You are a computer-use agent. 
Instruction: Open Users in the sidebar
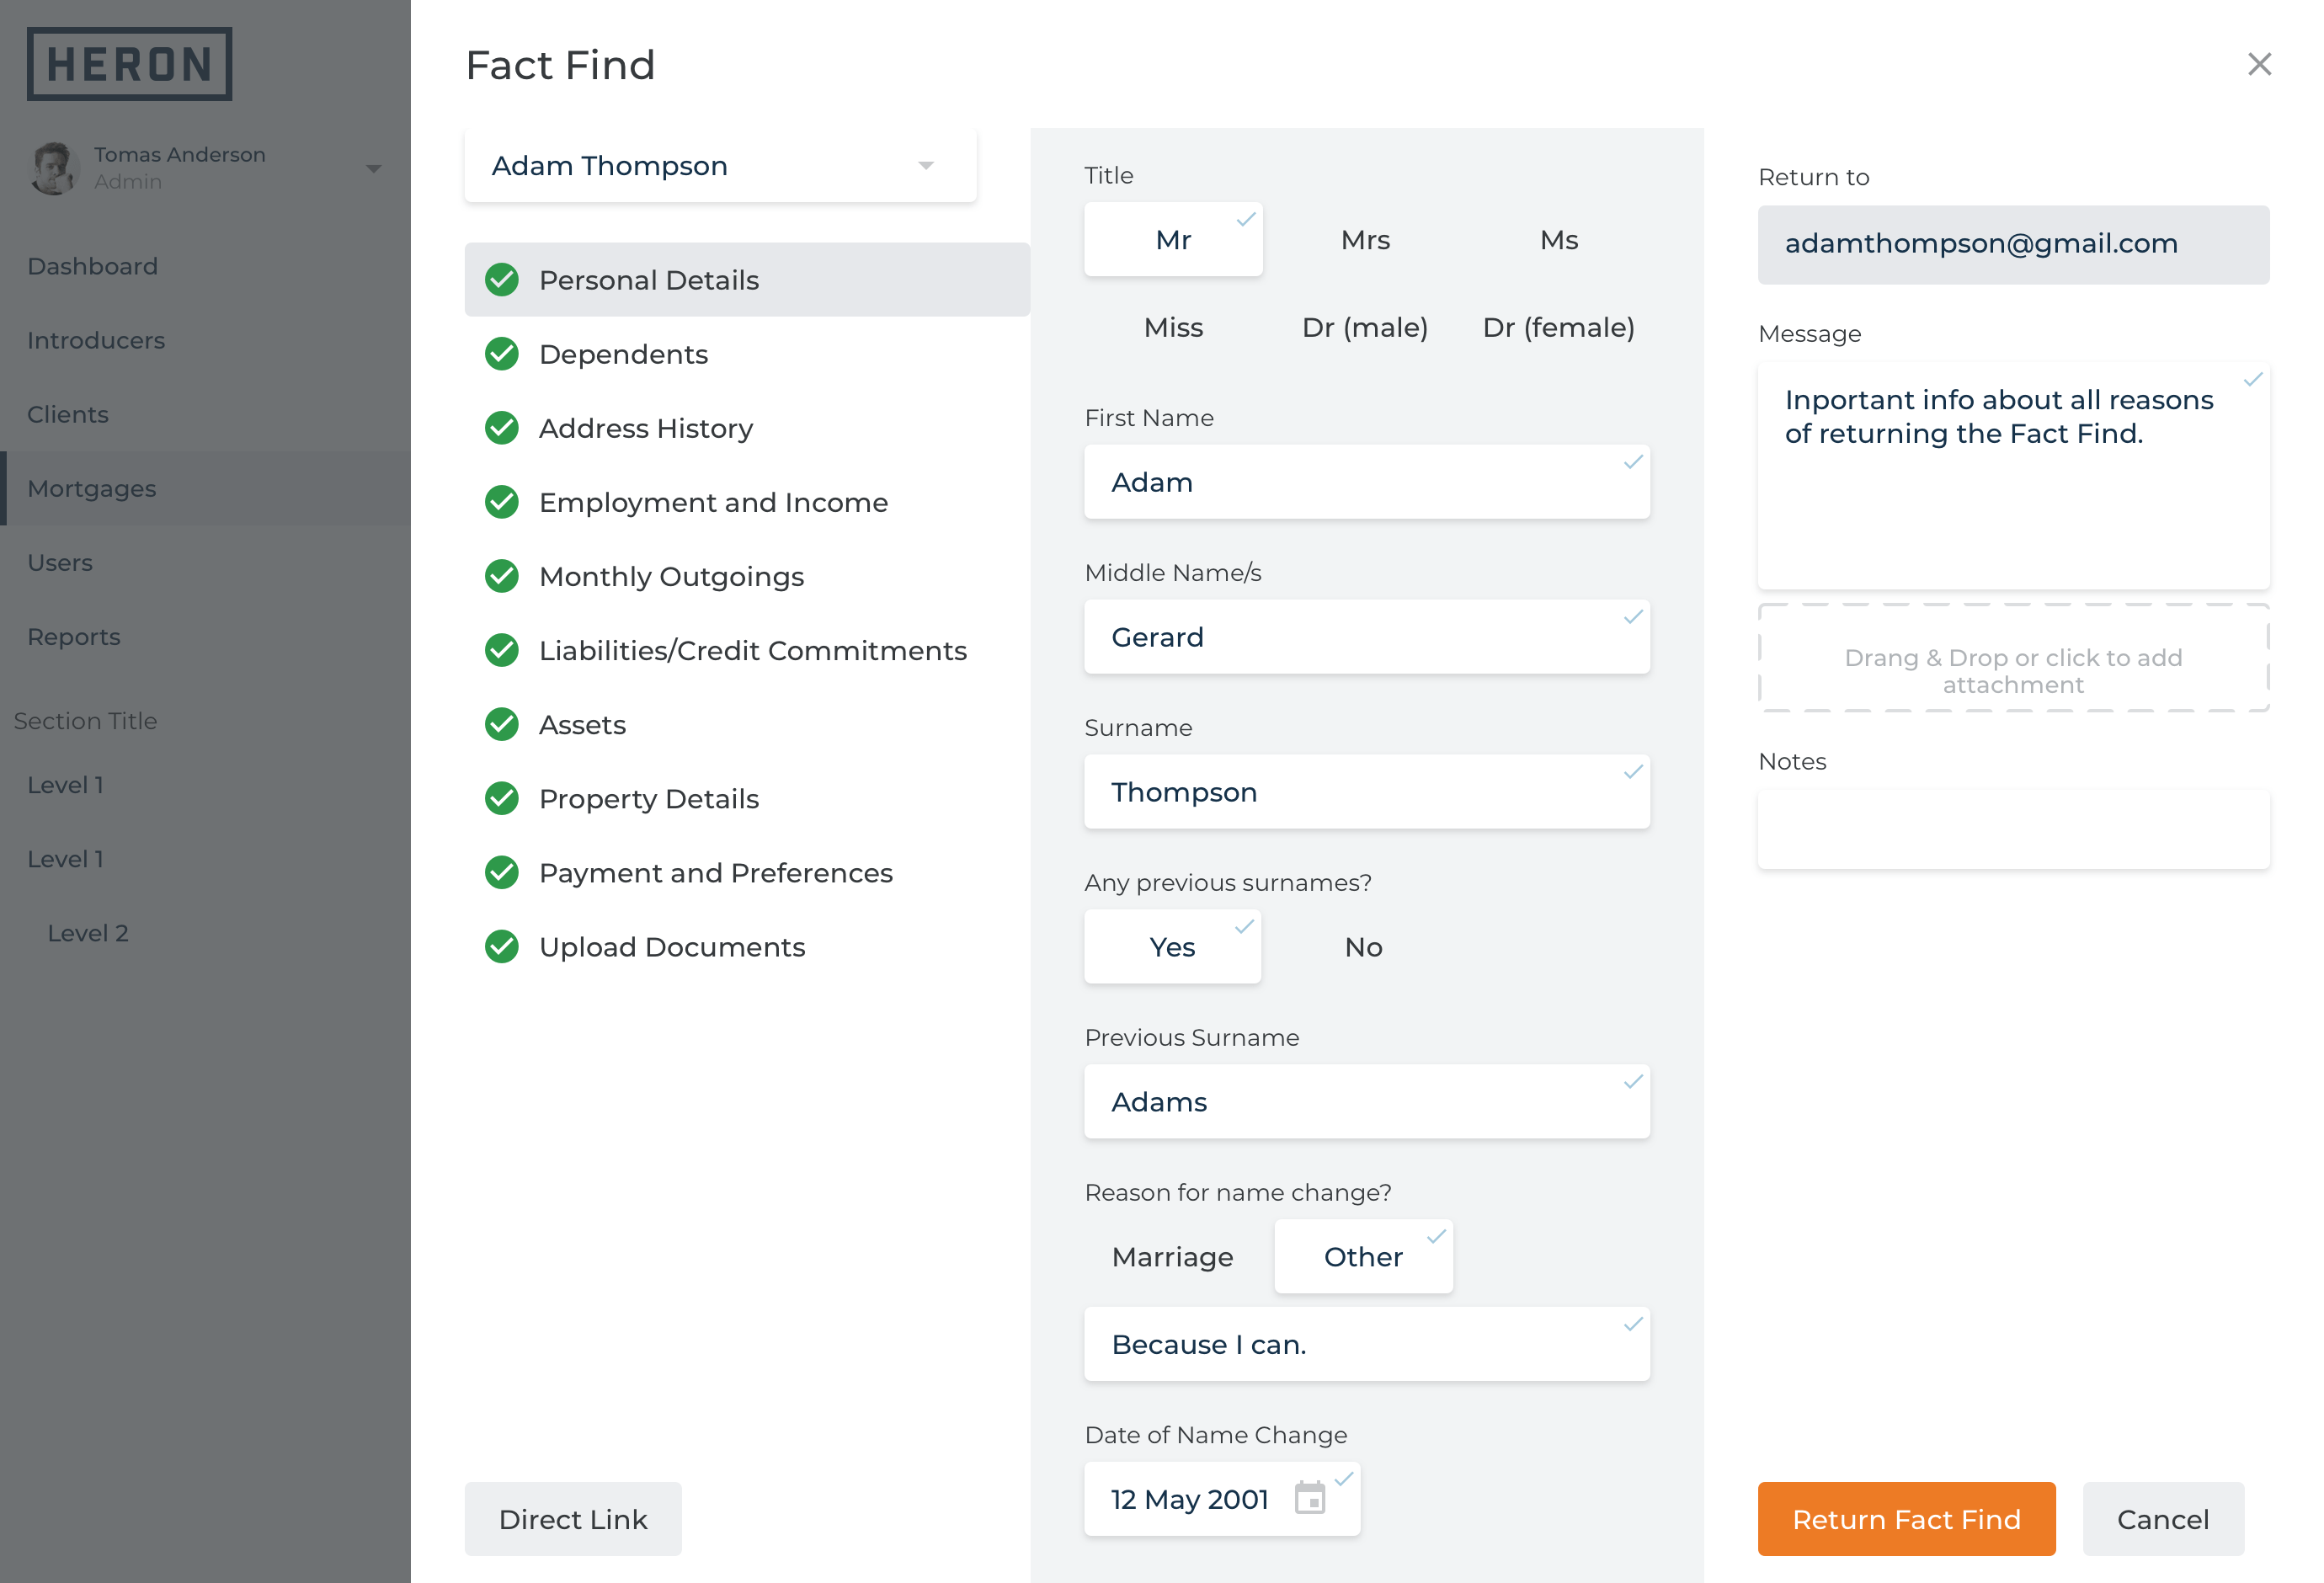(205, 562)
